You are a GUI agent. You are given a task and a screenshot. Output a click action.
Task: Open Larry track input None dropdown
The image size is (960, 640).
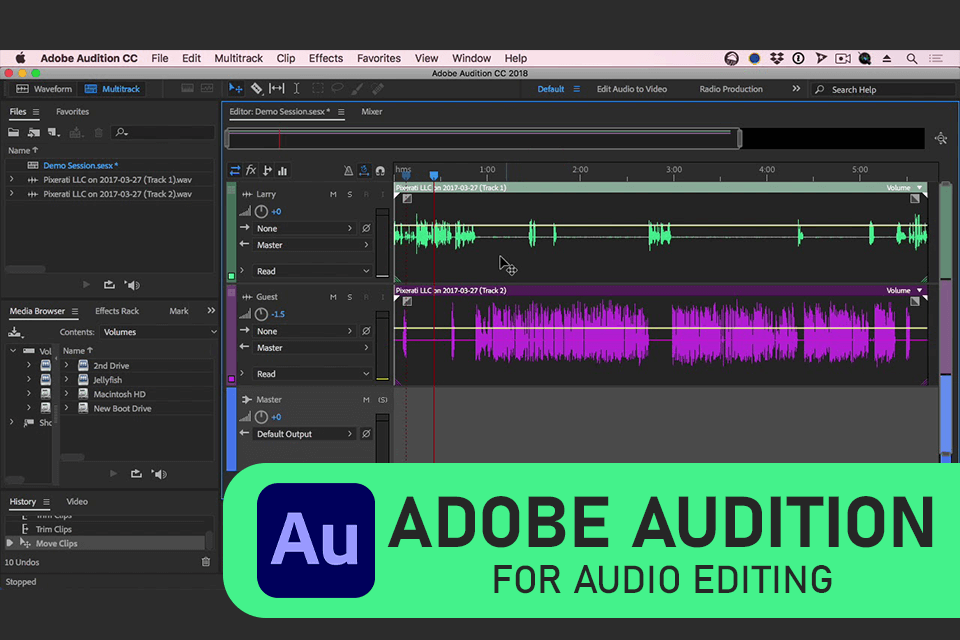[305, 228]
